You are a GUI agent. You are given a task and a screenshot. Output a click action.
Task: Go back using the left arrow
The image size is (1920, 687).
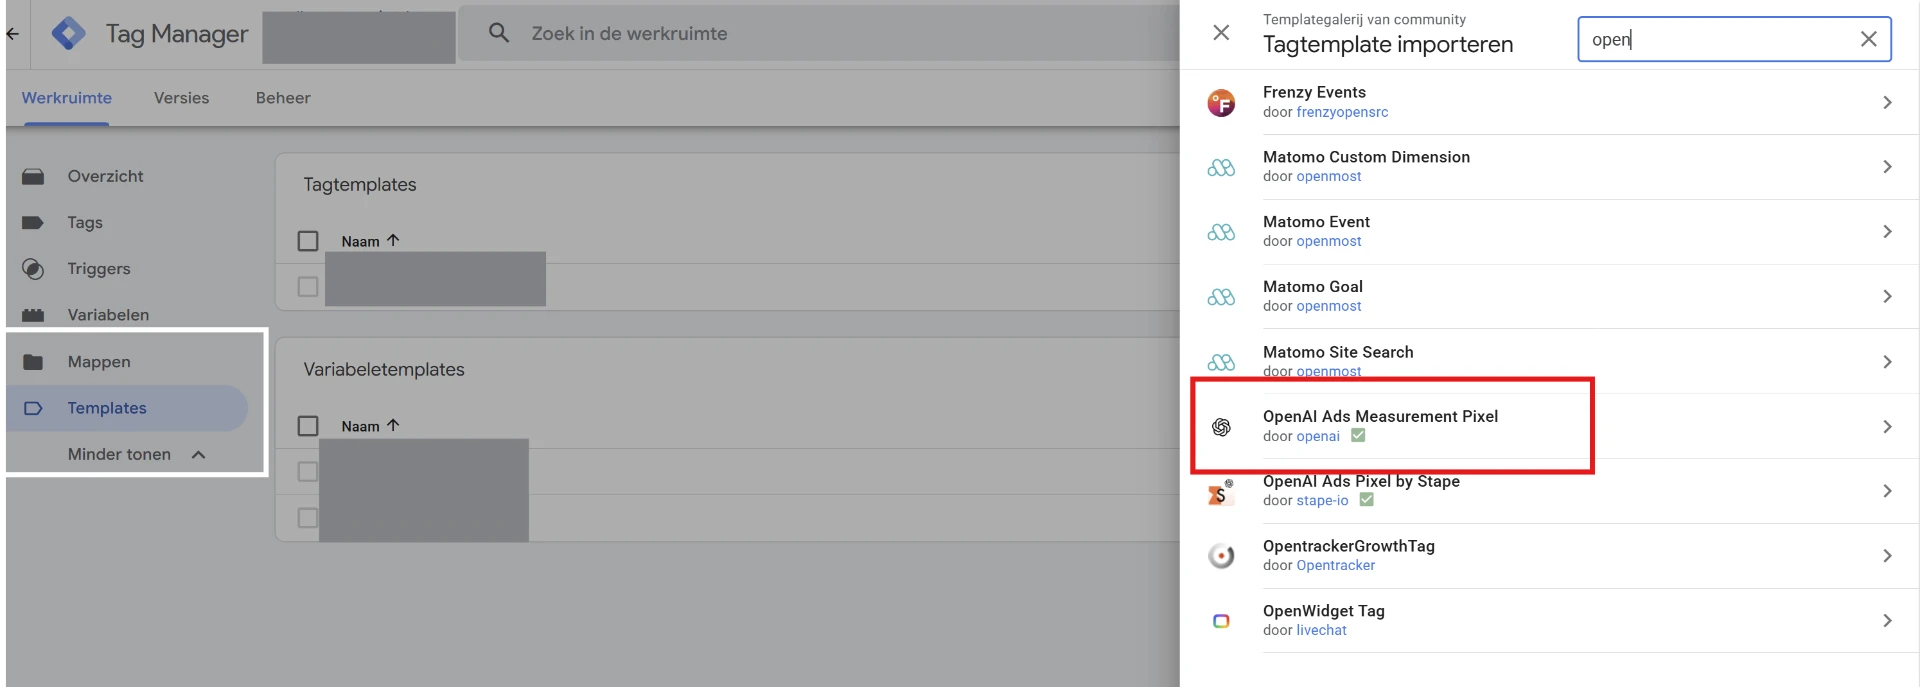pos(13,34)
